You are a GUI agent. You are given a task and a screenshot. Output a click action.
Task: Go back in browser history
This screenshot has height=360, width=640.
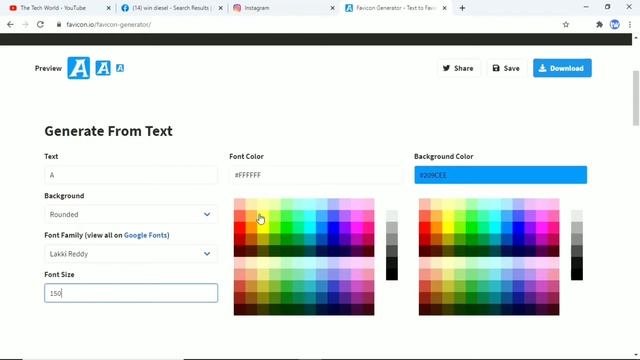click(x=10, y=24)
